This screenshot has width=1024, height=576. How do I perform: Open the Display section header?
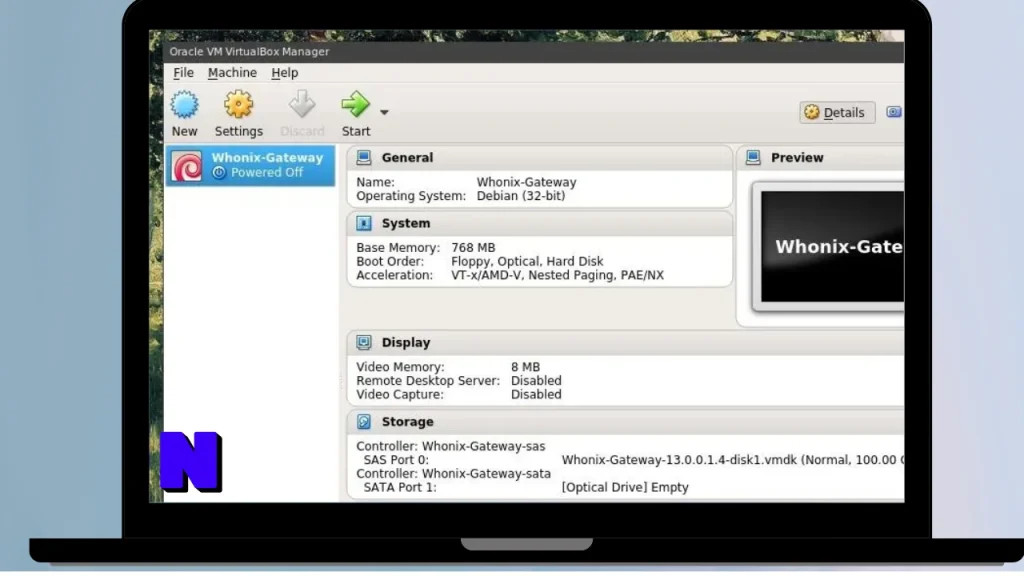[626, 342]
